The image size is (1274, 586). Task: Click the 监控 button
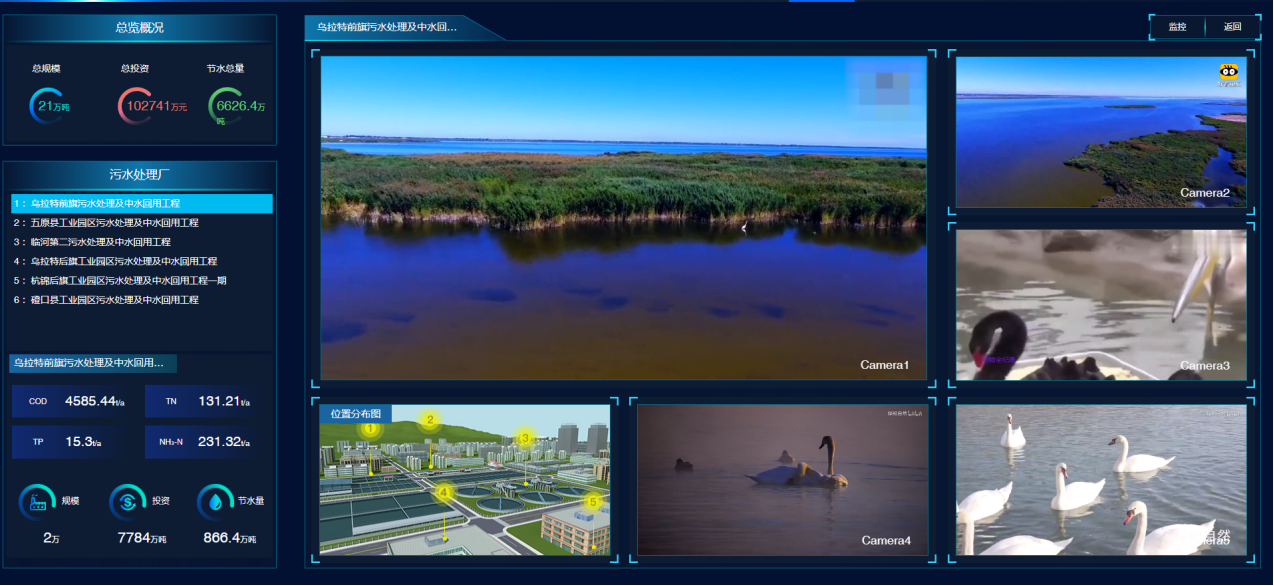pyautogui.click(x=1177, y=27)
